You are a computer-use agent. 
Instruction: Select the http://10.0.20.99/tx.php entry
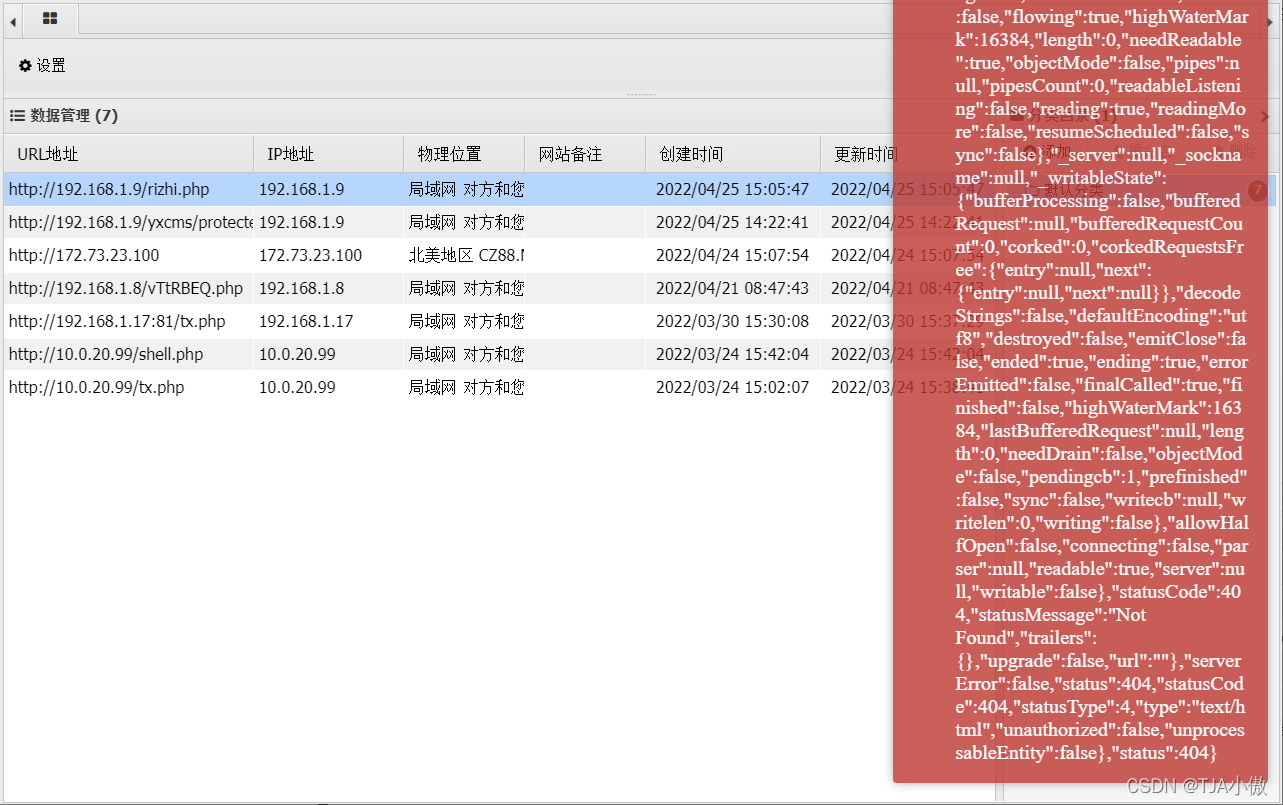pos(97,387)
